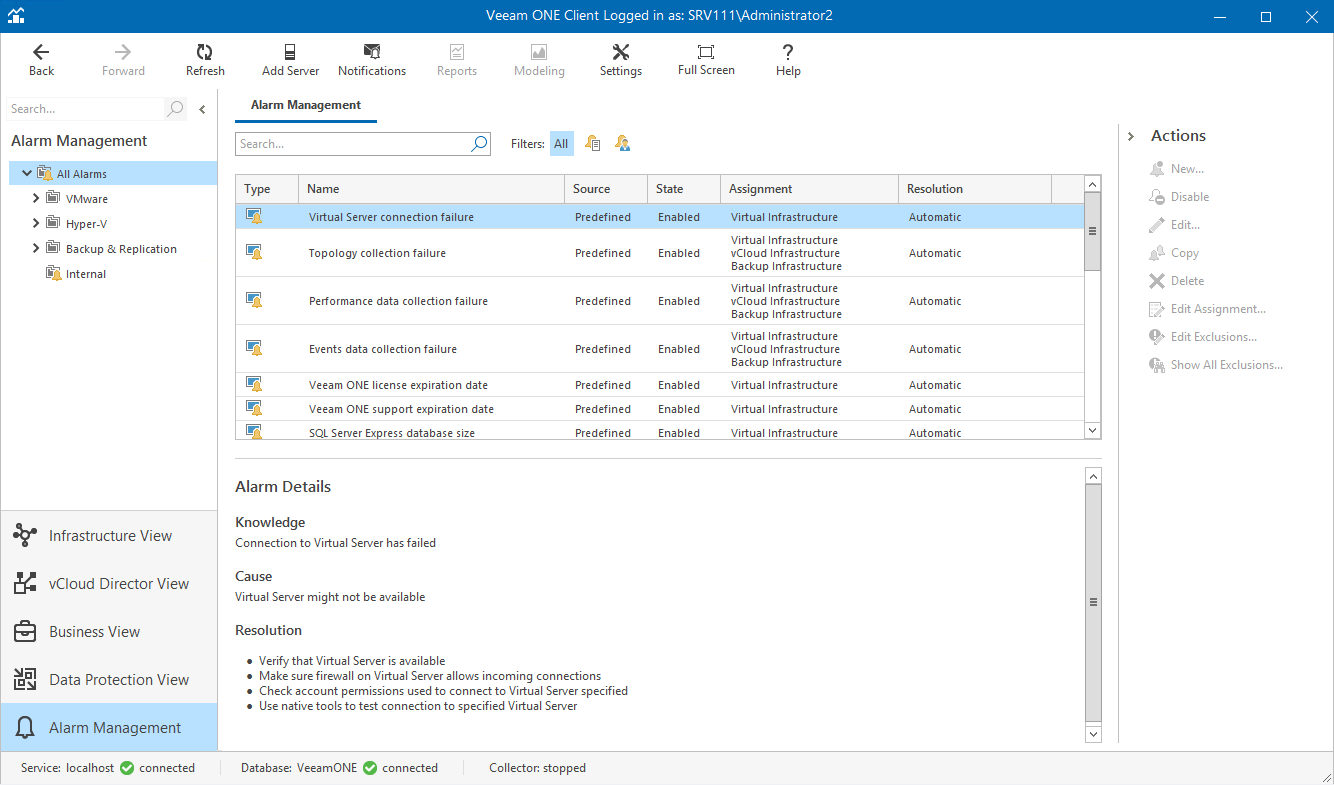This screenshot has height=785, width=1334.
Task: Toggle the predefined alarms filter icon
Action: [x=593, y=144]
